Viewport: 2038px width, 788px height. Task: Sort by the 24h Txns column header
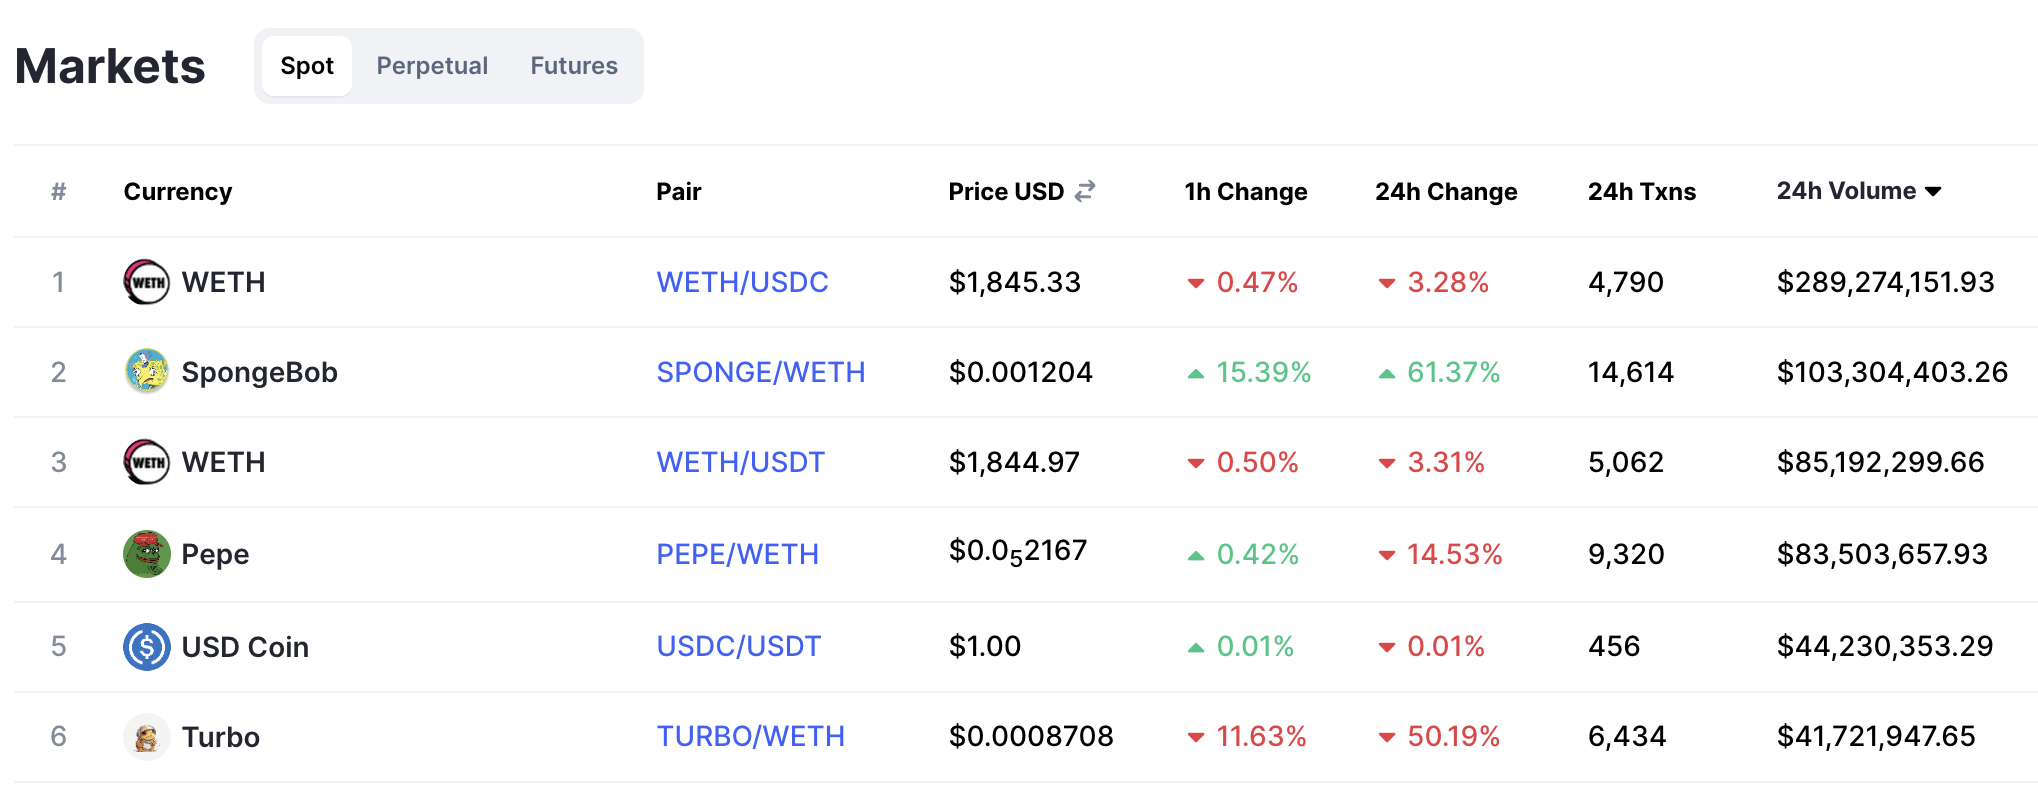pos(1642,192)
